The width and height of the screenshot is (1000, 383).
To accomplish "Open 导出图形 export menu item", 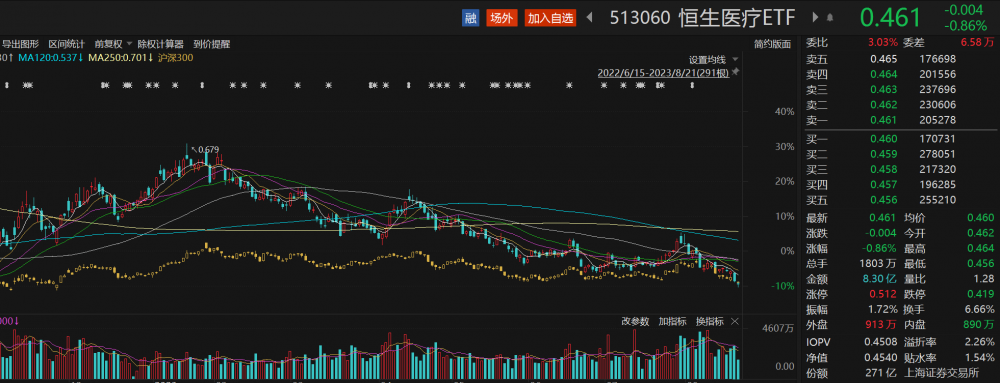I will (20, 44).
